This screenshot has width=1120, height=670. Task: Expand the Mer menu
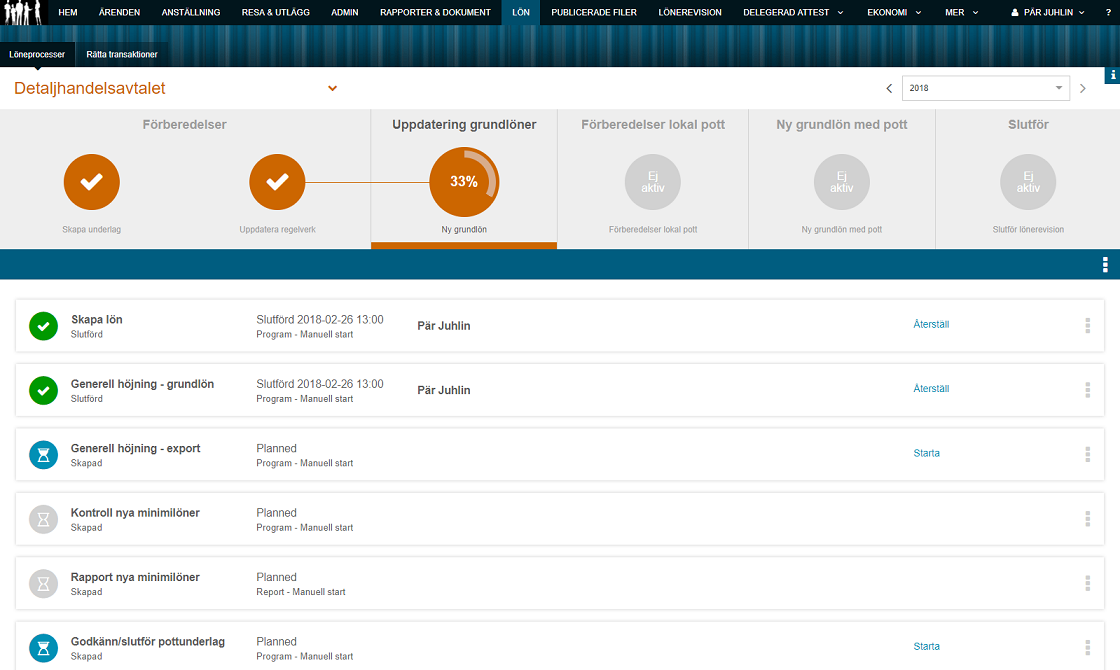click(961, 12)
